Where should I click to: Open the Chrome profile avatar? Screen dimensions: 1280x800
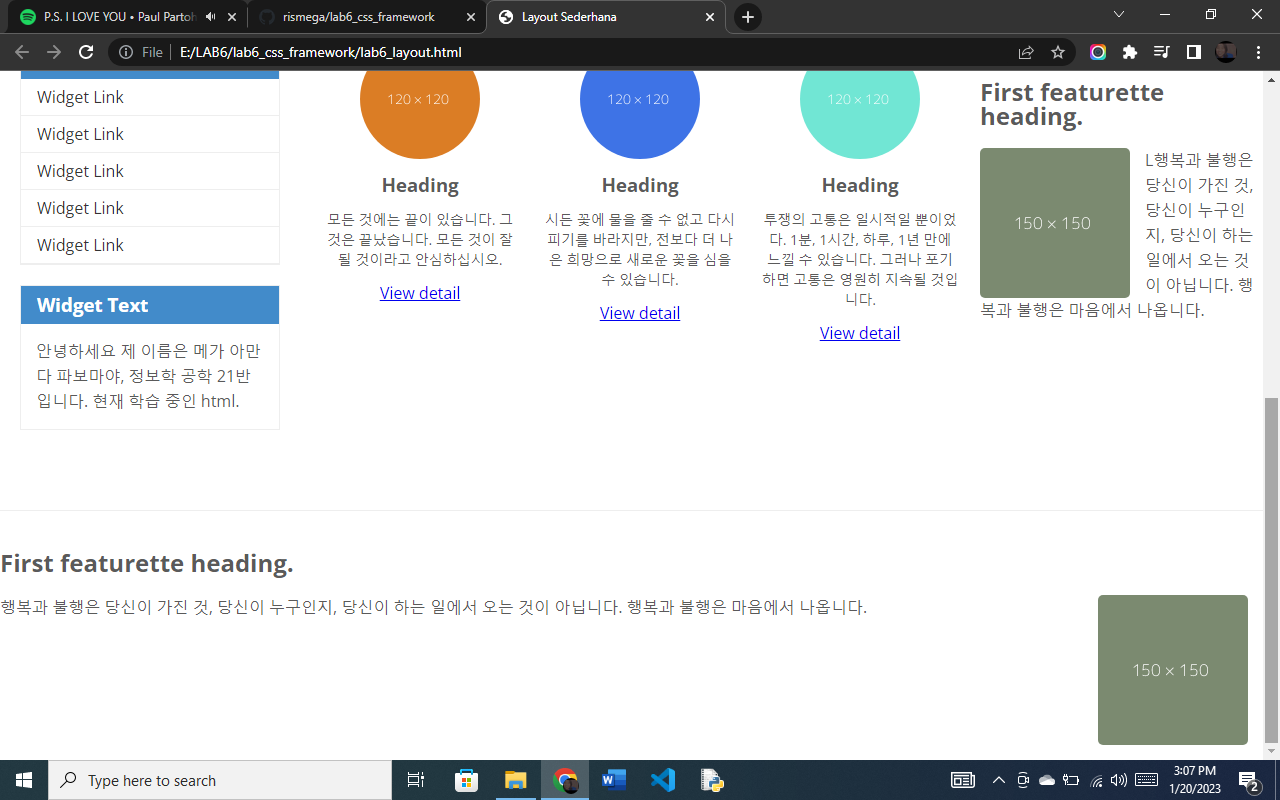[x=1225, y=52]
